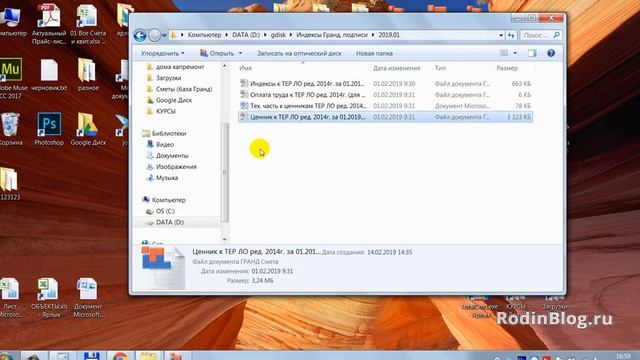Open the OS (C:) drive
The width and height of the screenshot is (640, 360).
[165, 211]
